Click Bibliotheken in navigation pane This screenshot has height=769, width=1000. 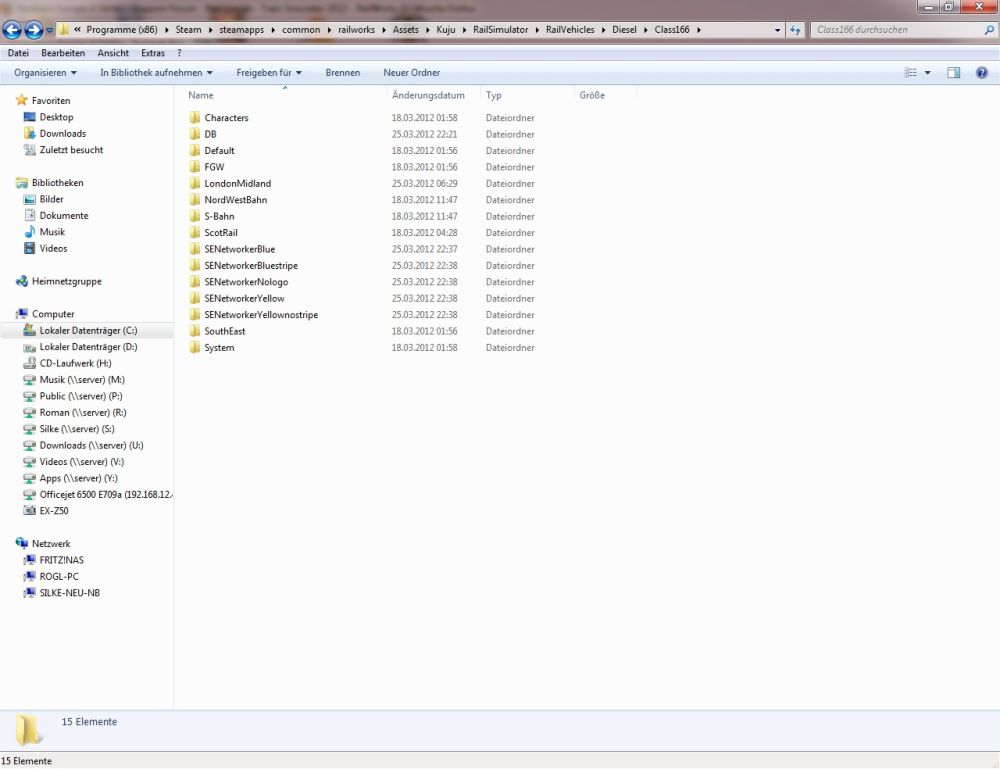(x=57, y=183)
